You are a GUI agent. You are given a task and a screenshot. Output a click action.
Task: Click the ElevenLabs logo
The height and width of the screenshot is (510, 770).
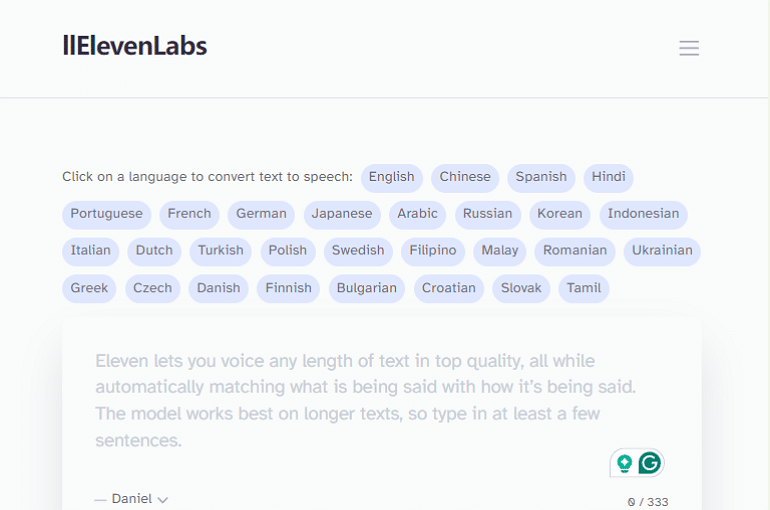(135, 45)
